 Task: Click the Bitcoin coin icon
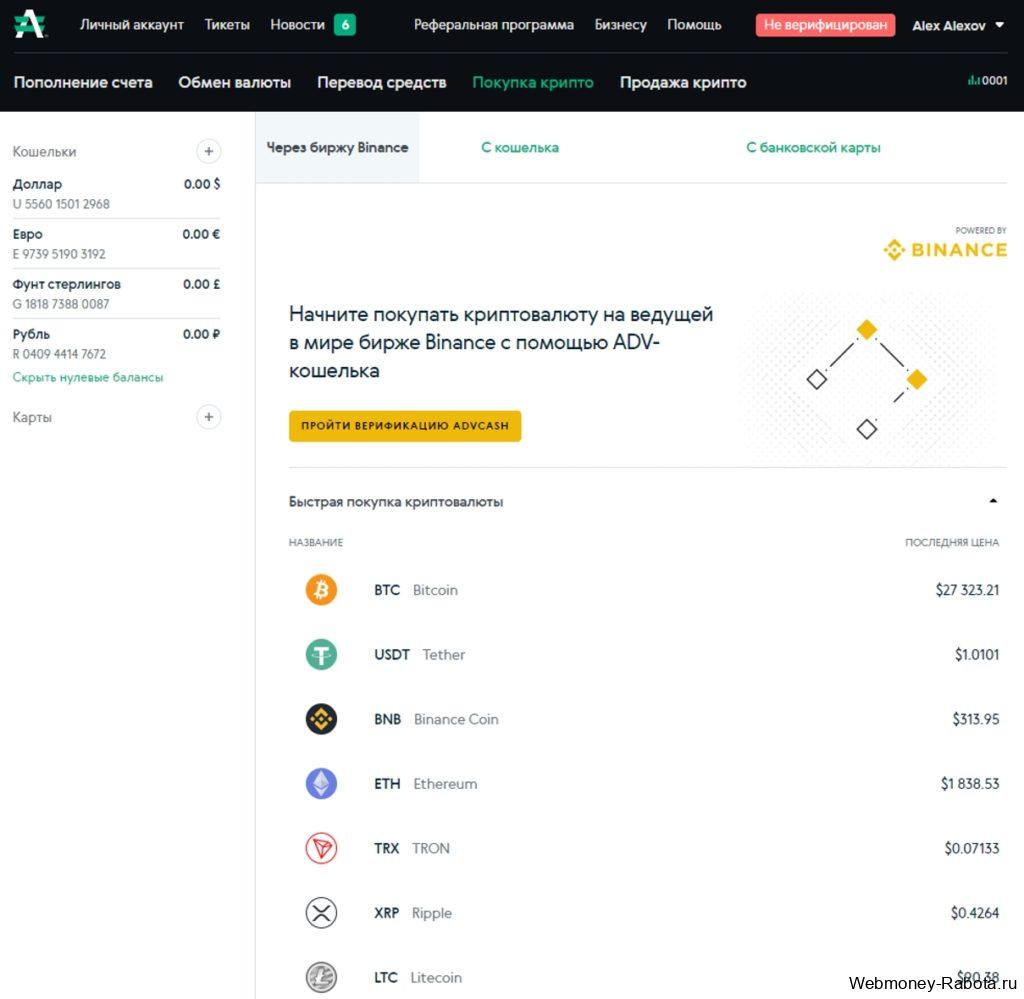tap(321, 590)
